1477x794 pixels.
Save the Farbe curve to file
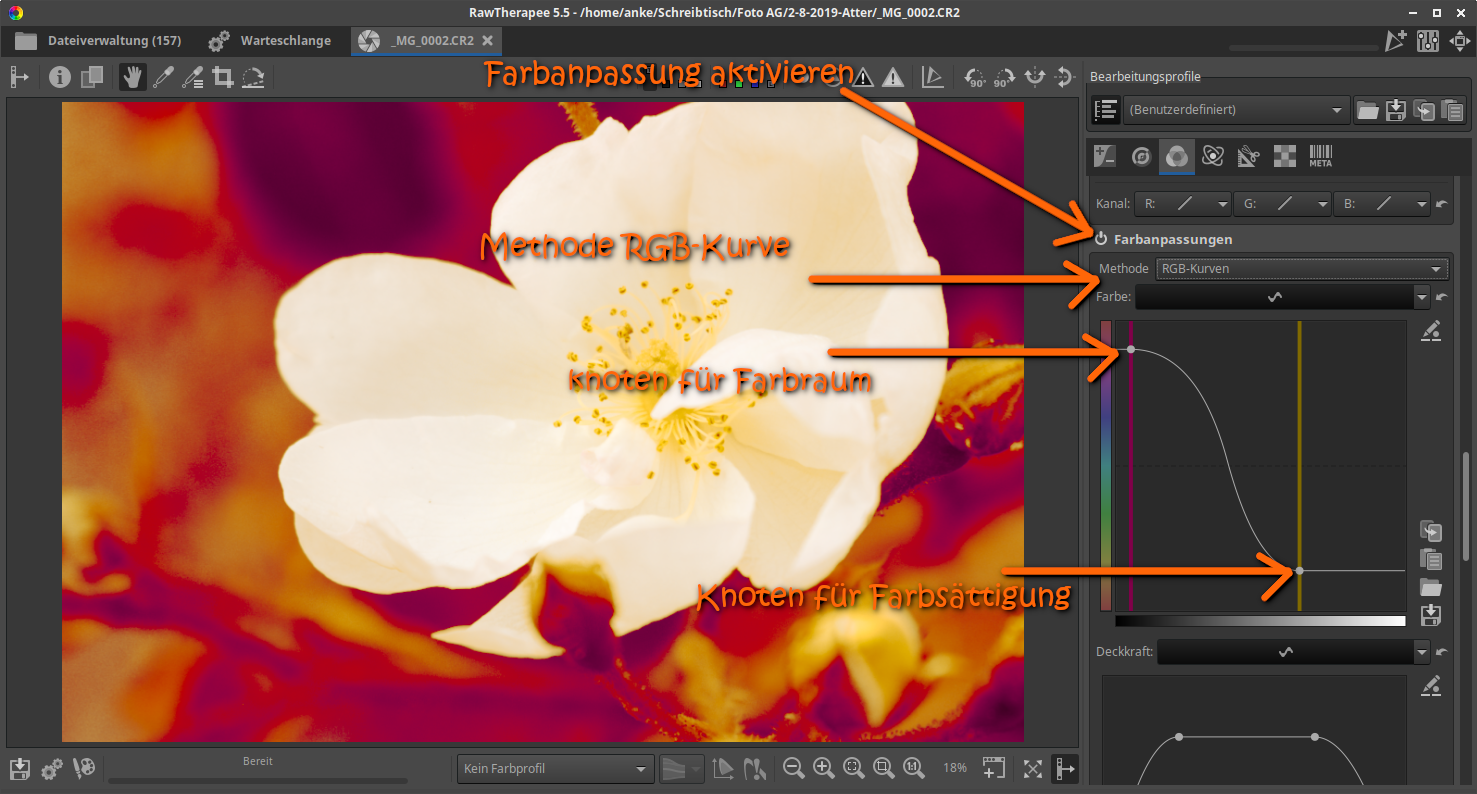tap(1431, 615)
